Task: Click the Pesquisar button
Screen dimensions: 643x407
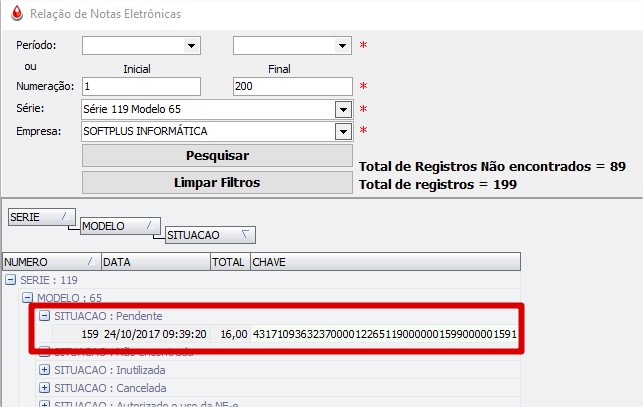Action: click(217, 155)
